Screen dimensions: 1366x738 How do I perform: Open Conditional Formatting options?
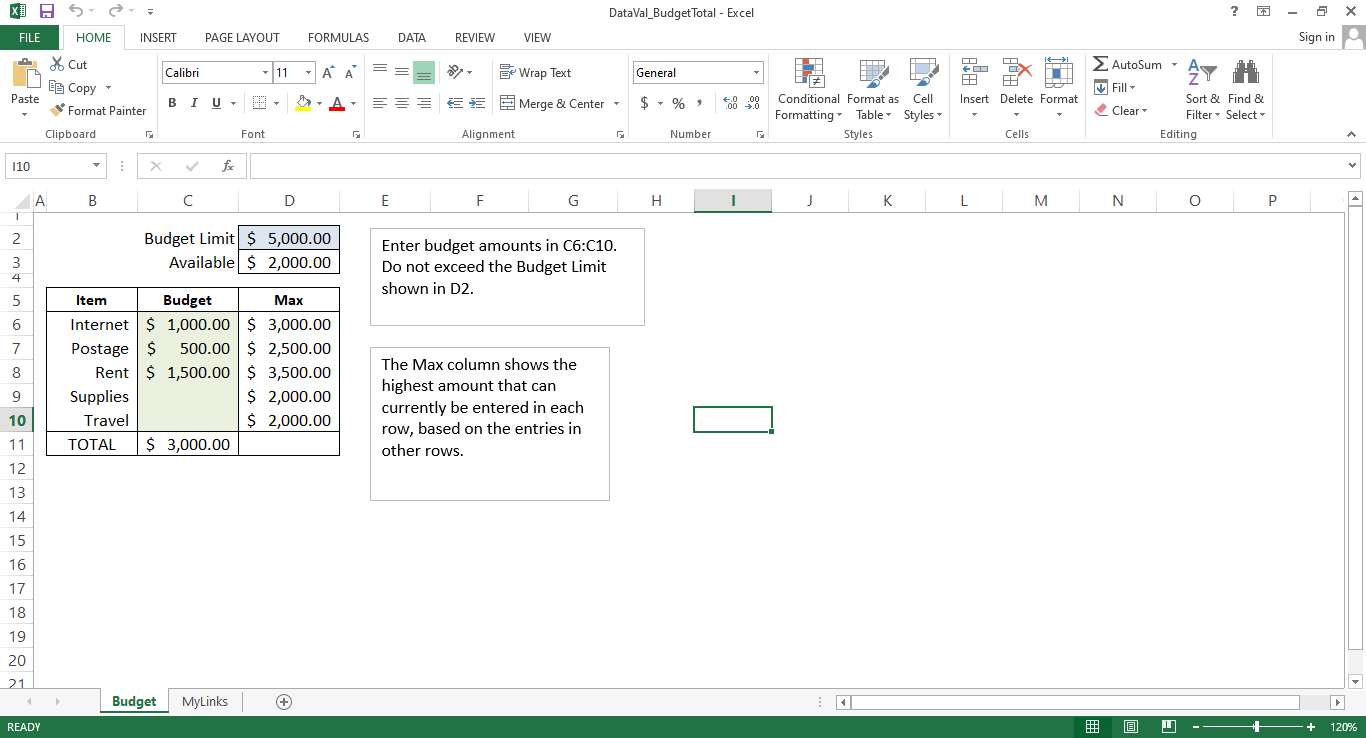point(808,89)
